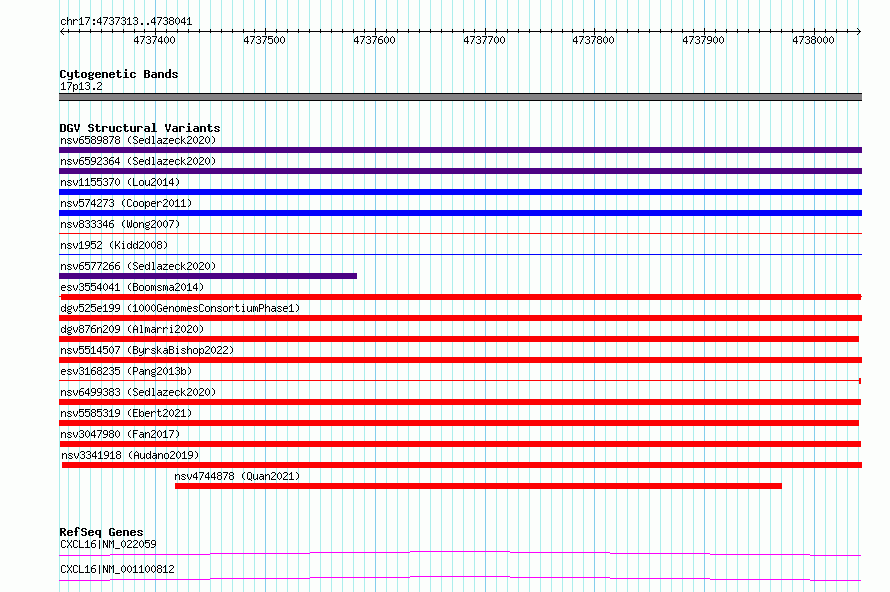Click ruler position 4737800
890x592 pixels.
coord(594,40)
